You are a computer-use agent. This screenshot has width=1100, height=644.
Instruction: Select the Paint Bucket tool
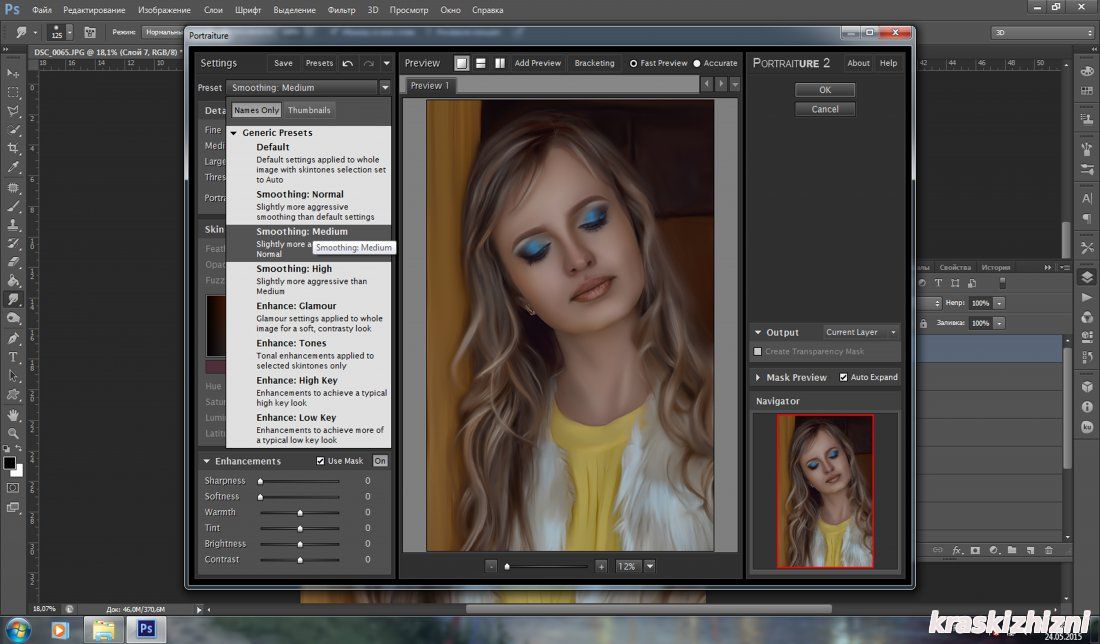tap(13, 281)
